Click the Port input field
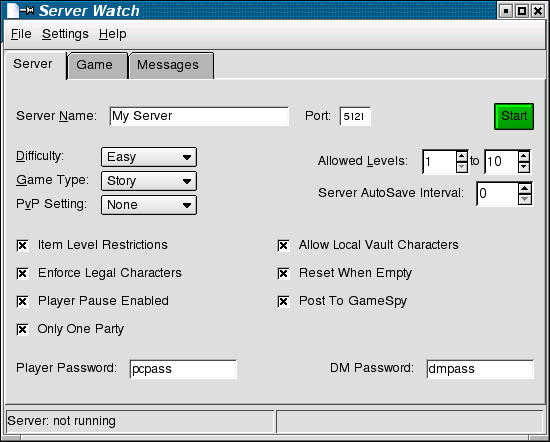Screen dimensions: 550x442 pos(355,116)
